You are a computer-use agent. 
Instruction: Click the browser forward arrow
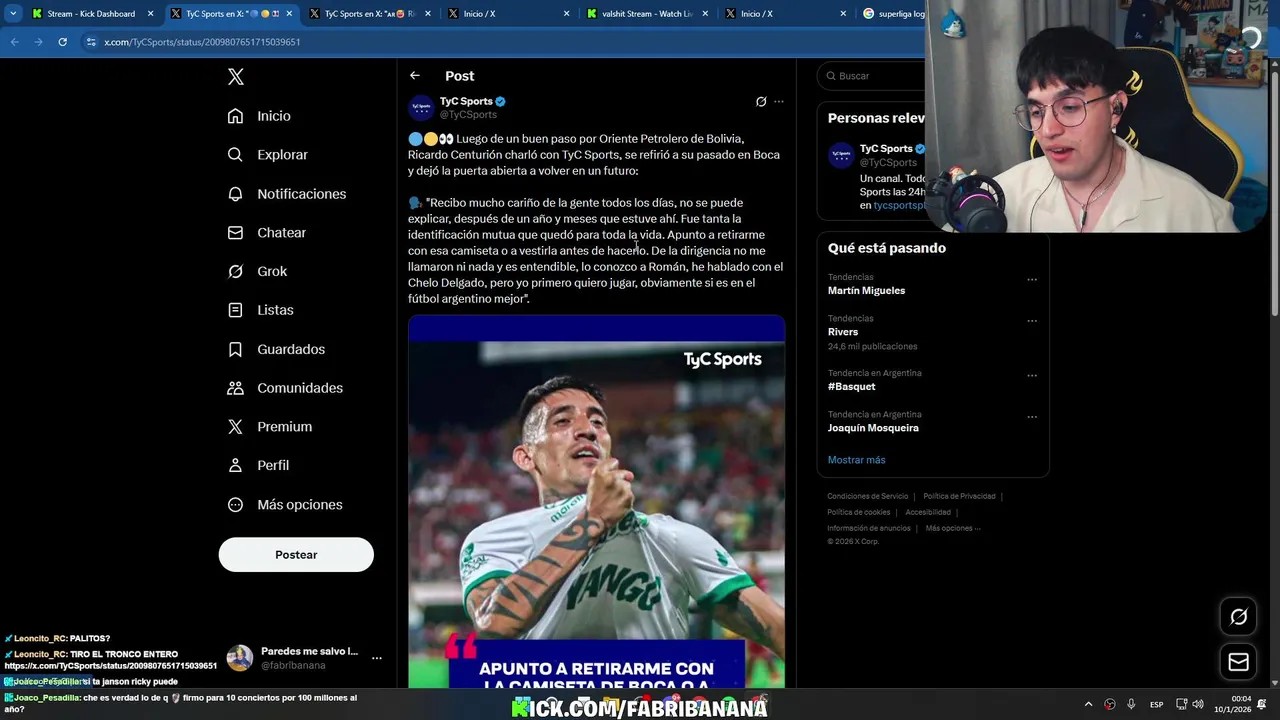point(38,42)
